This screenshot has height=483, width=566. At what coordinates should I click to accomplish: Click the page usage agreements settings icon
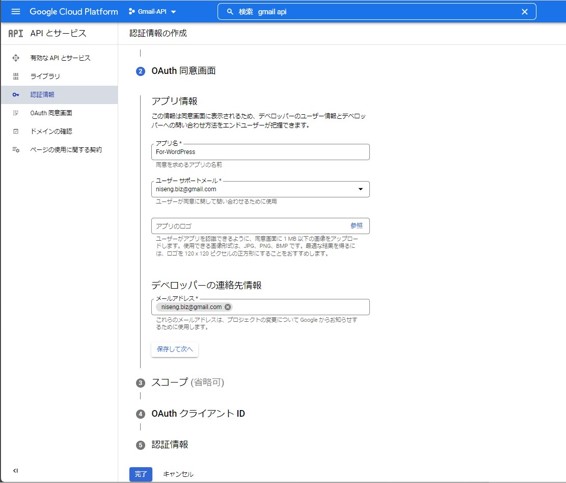[x=16, y=149]
